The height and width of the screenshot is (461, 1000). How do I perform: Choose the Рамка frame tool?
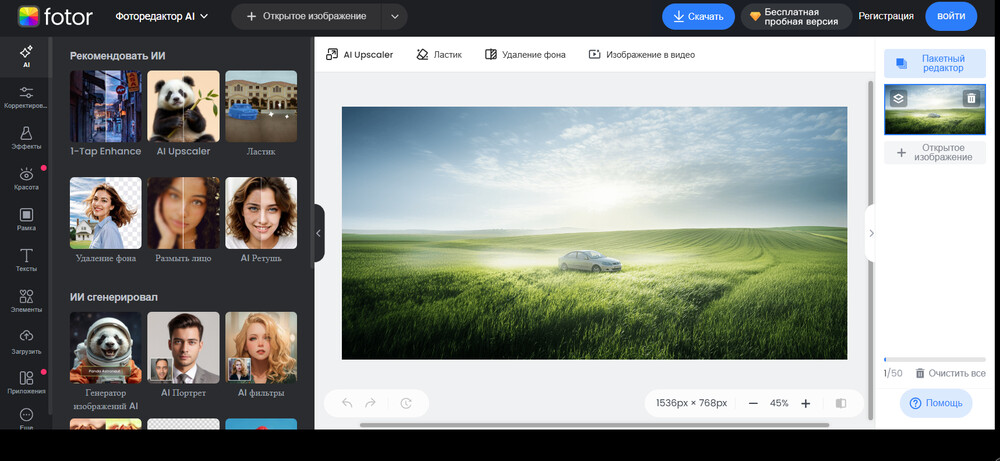[x=26, y=220]
